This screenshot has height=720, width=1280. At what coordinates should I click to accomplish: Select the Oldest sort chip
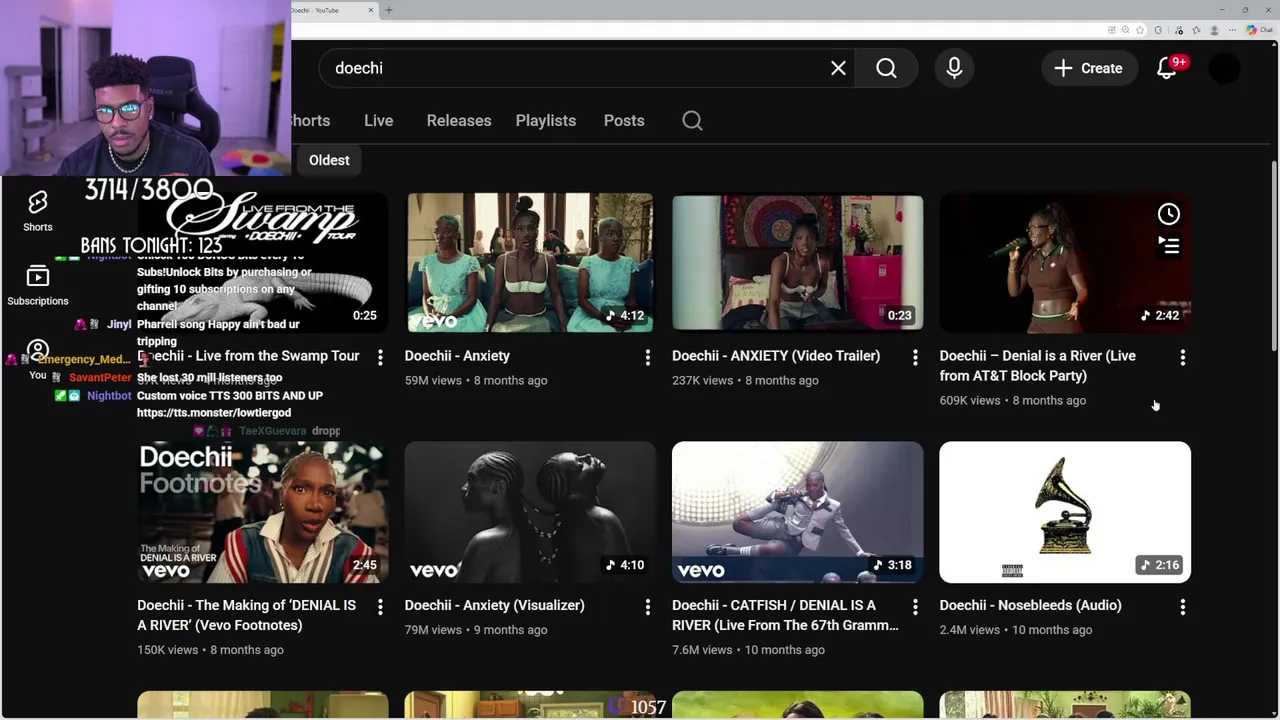tap(329, 160)
